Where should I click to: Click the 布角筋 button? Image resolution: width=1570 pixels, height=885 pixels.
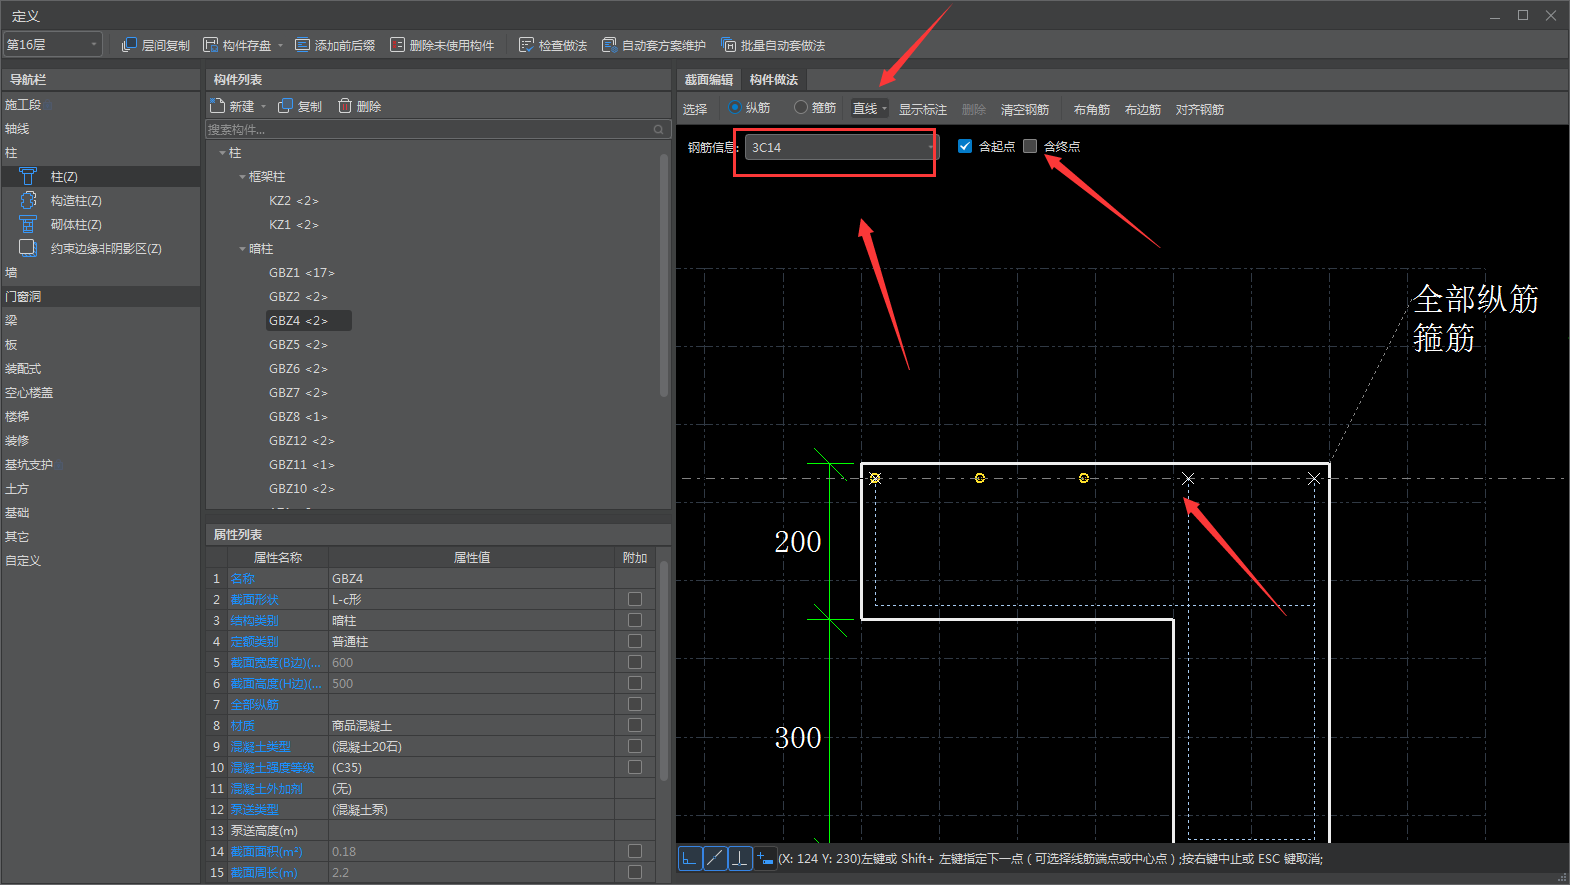point(1092,109)
